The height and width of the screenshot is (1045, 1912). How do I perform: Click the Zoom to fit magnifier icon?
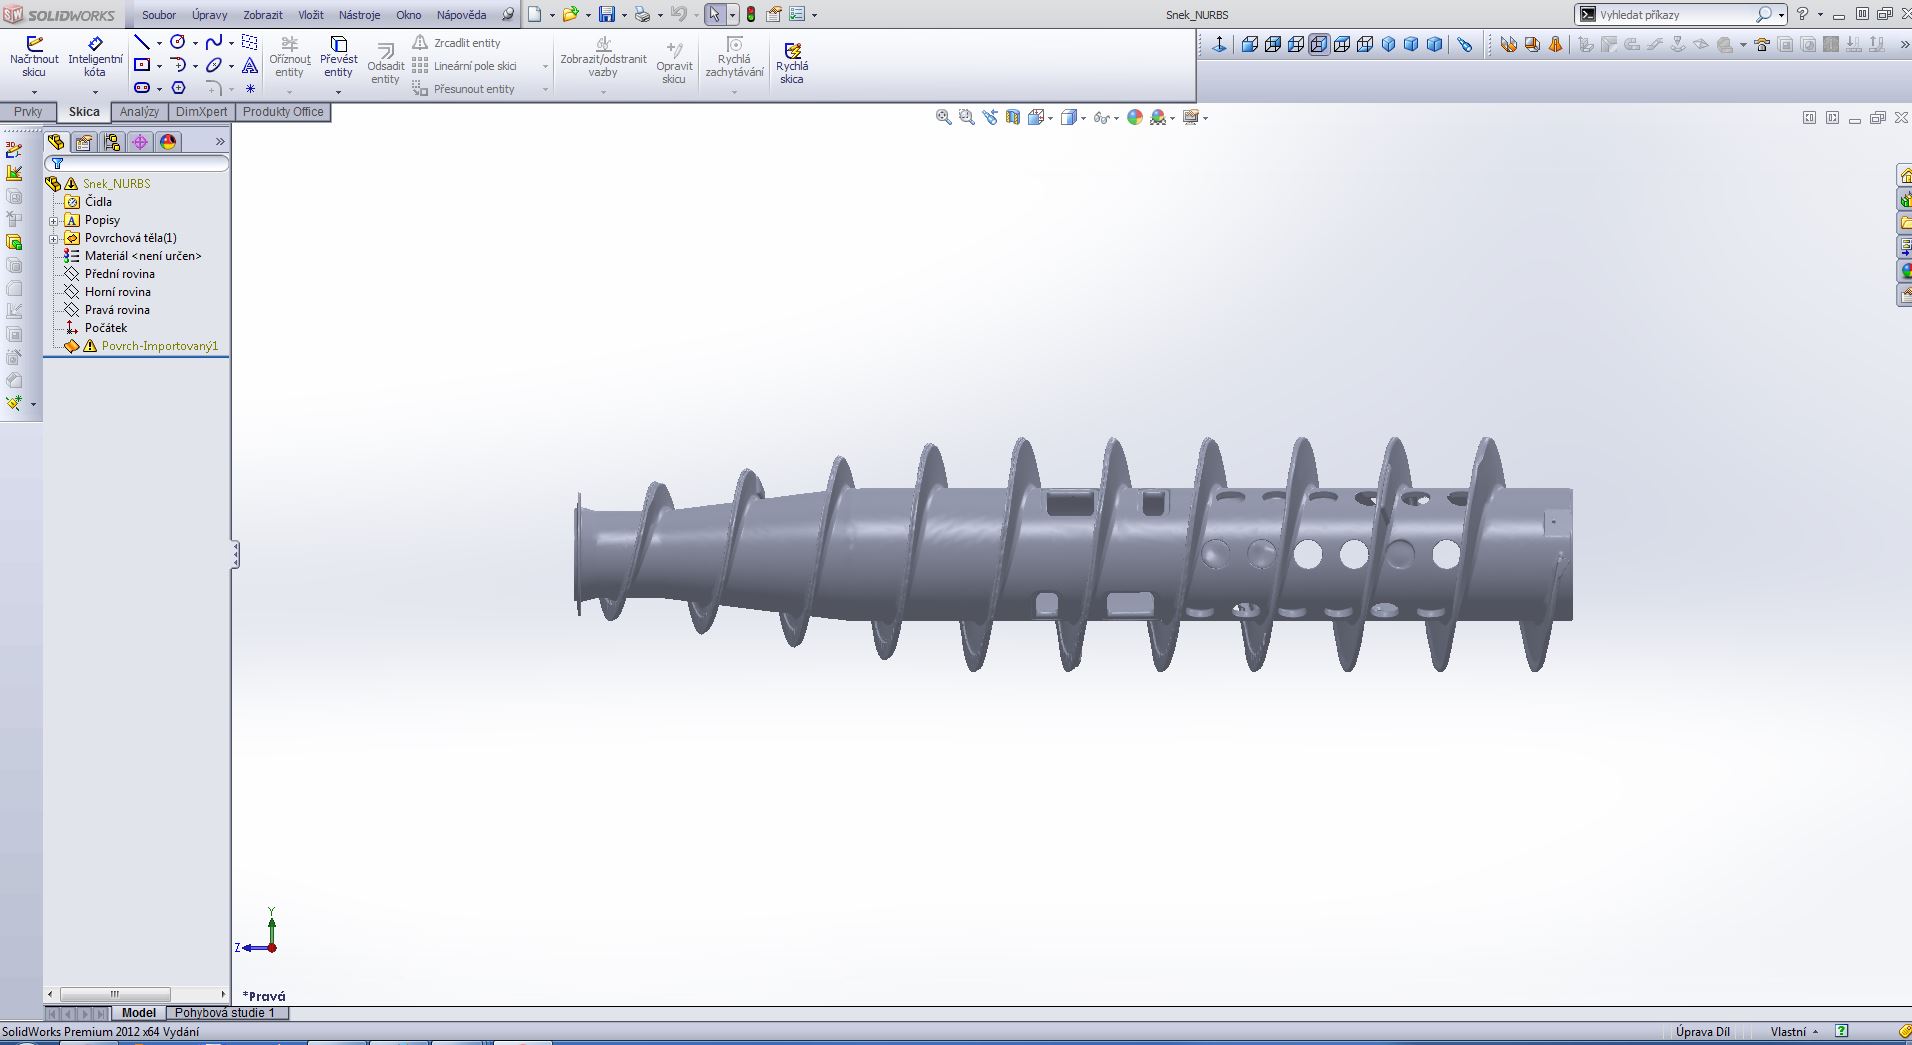(x=943, y=118)
